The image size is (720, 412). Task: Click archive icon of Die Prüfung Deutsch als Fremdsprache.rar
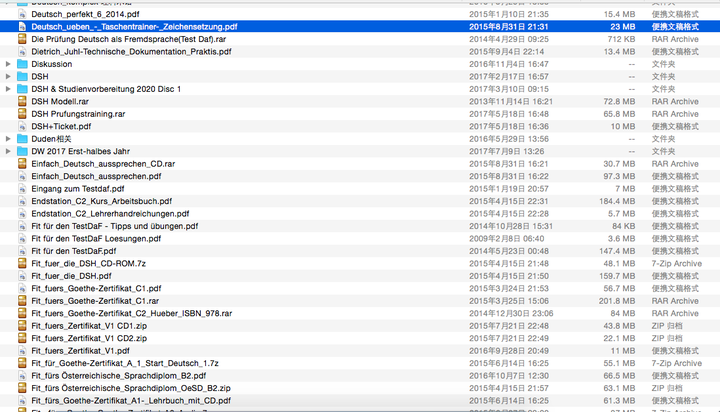click(x=22, y=39)
